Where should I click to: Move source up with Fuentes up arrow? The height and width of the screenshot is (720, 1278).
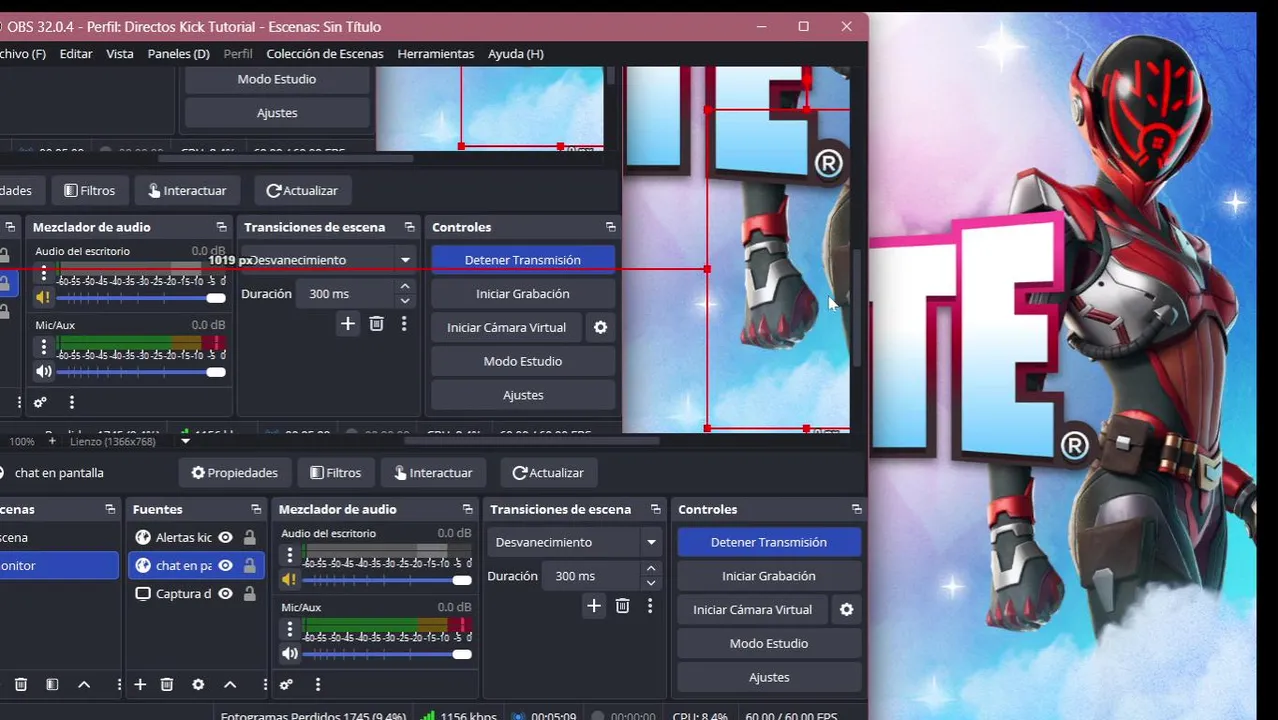coord(230,685)
